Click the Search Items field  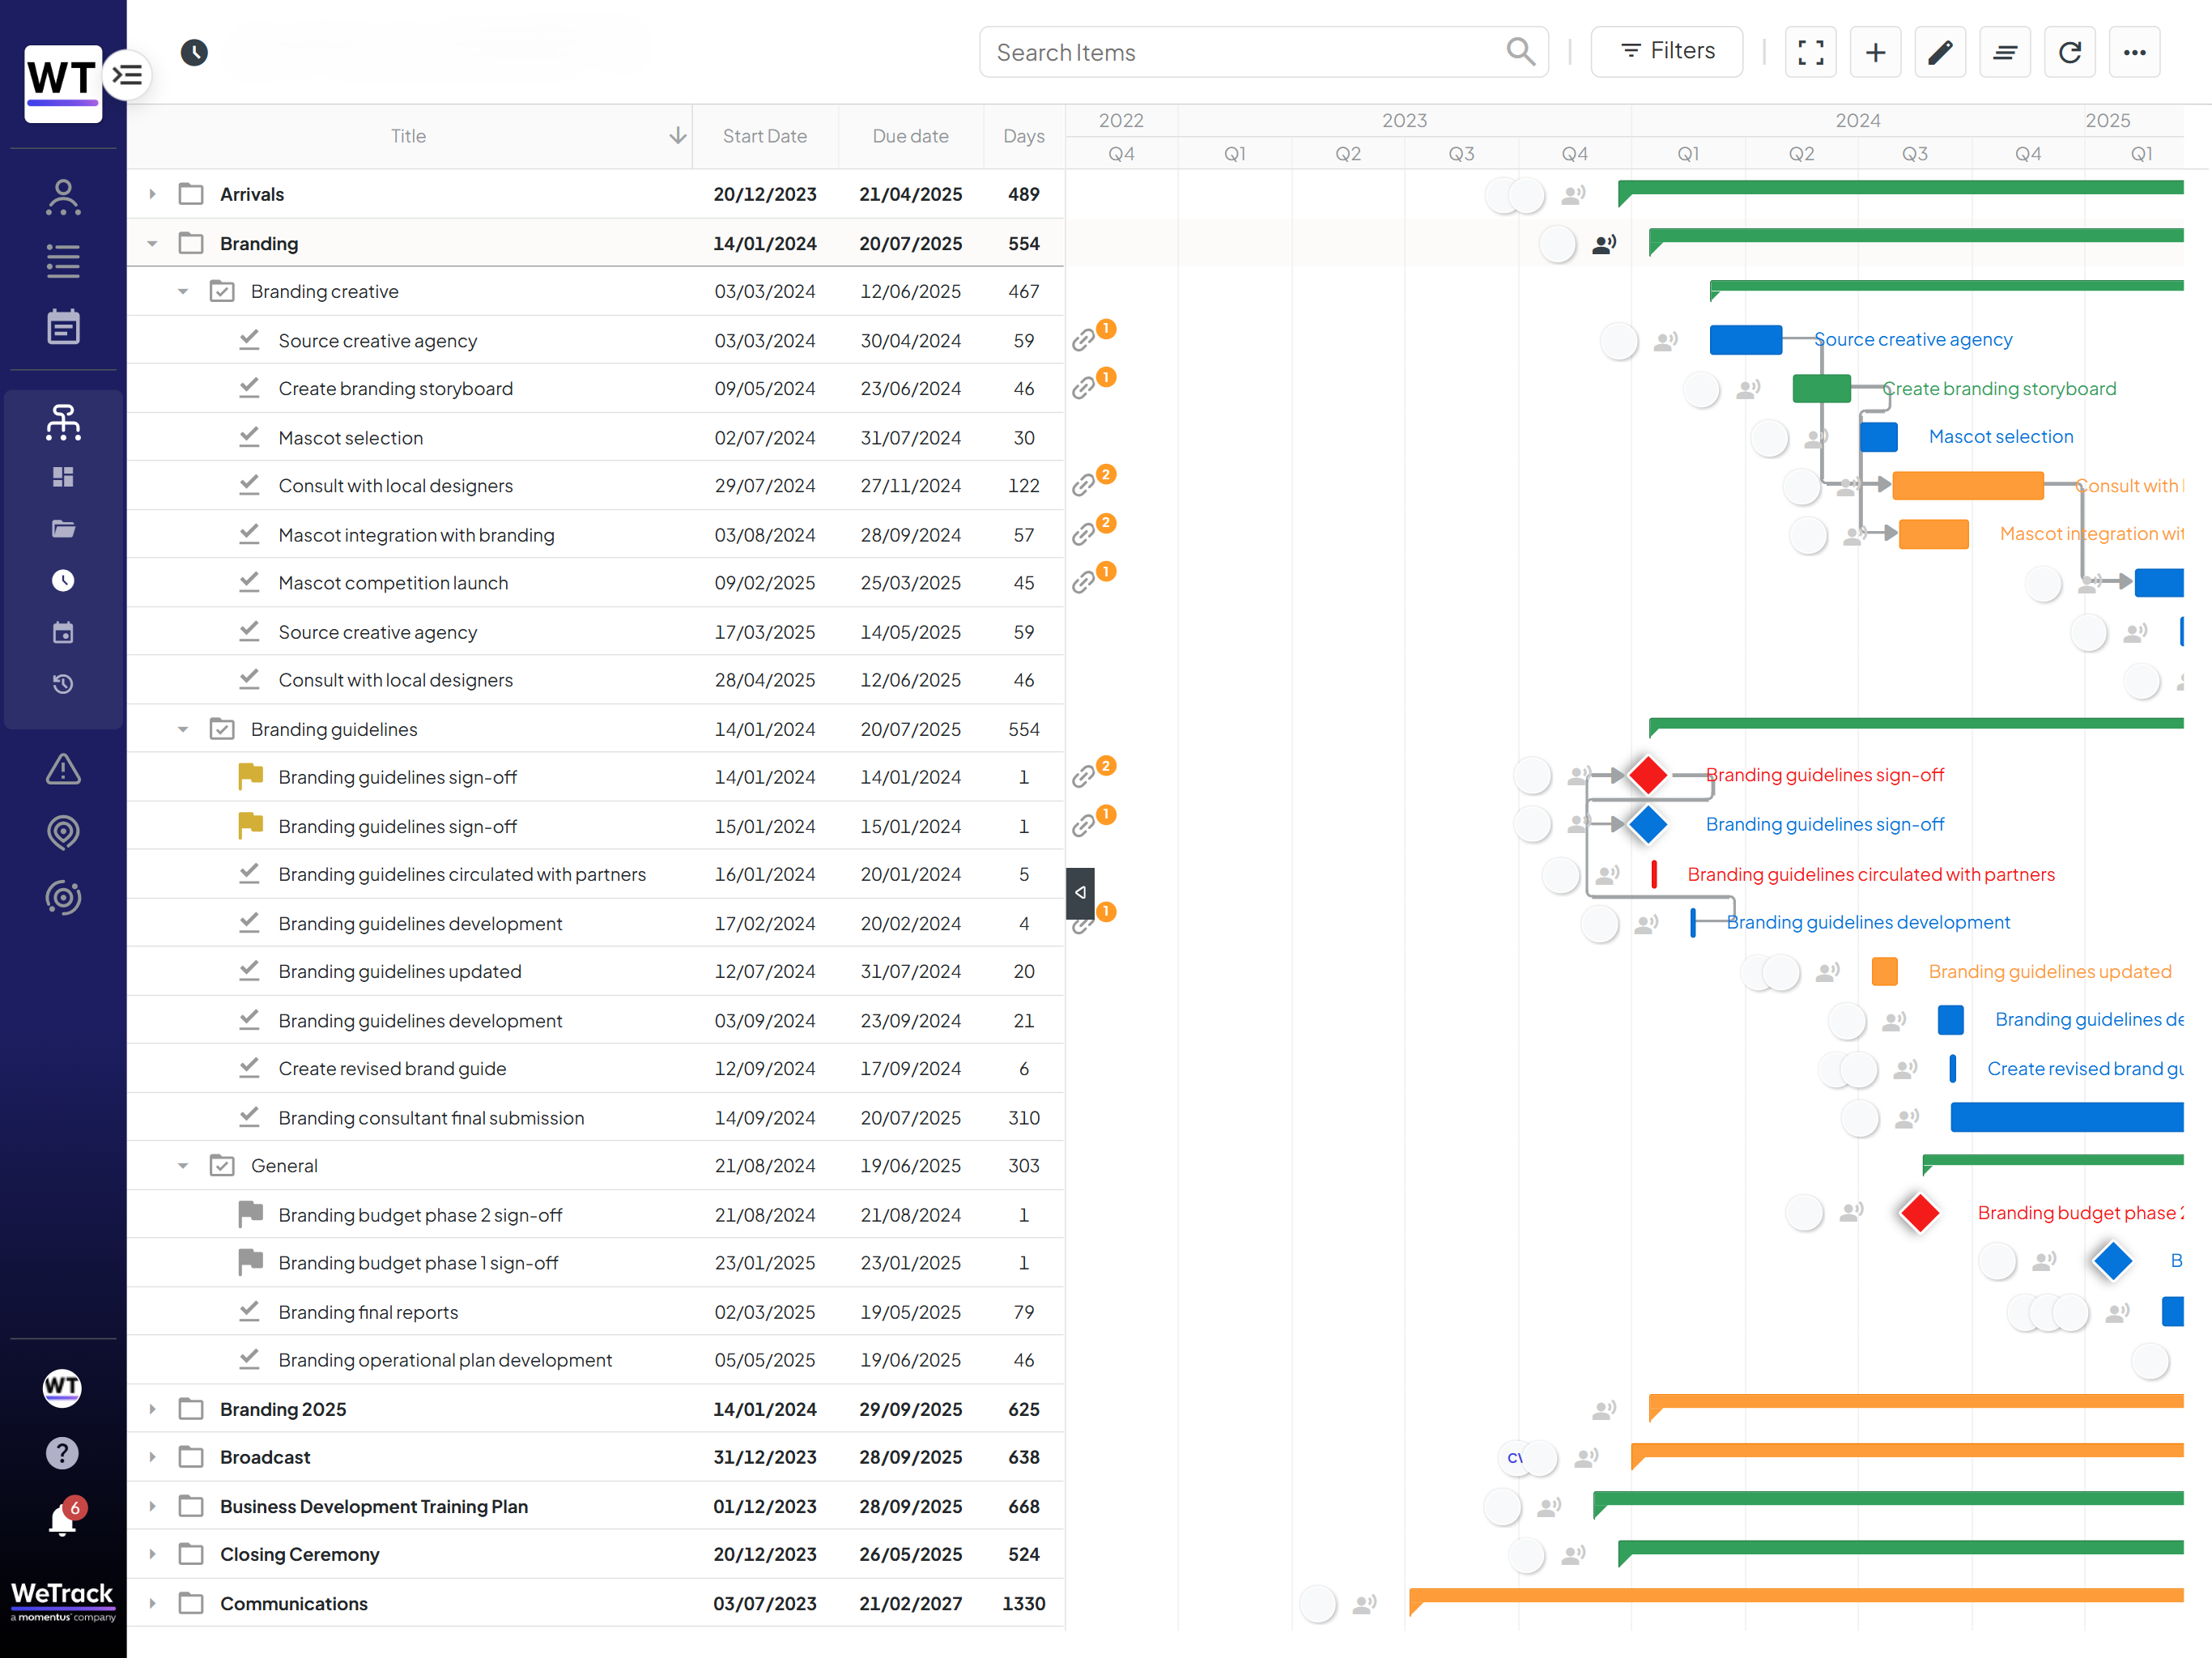[1264, 52]
